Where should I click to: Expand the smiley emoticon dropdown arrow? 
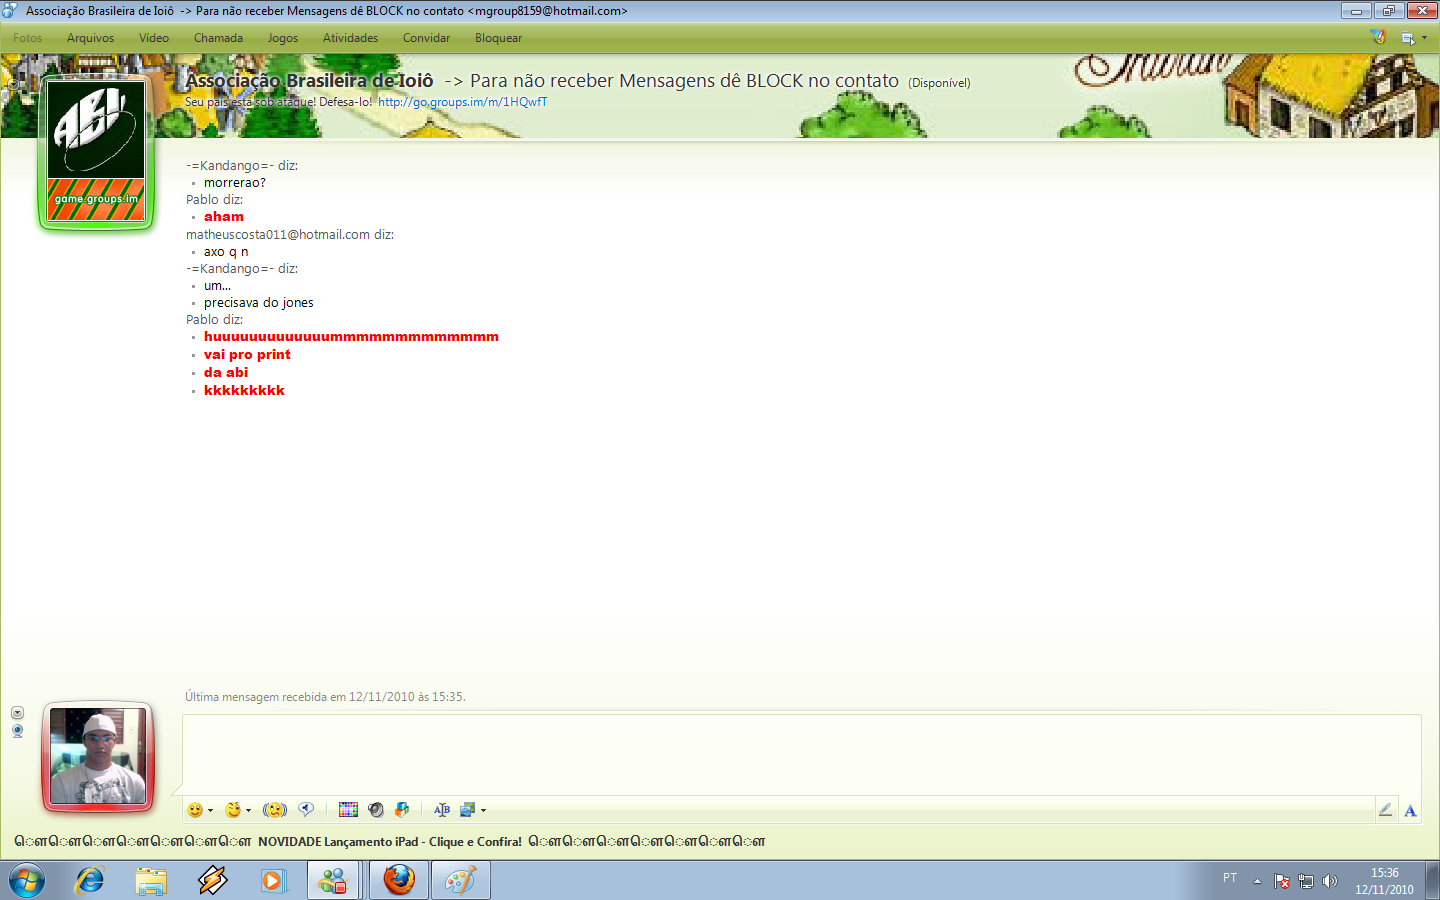pos(210,811)
